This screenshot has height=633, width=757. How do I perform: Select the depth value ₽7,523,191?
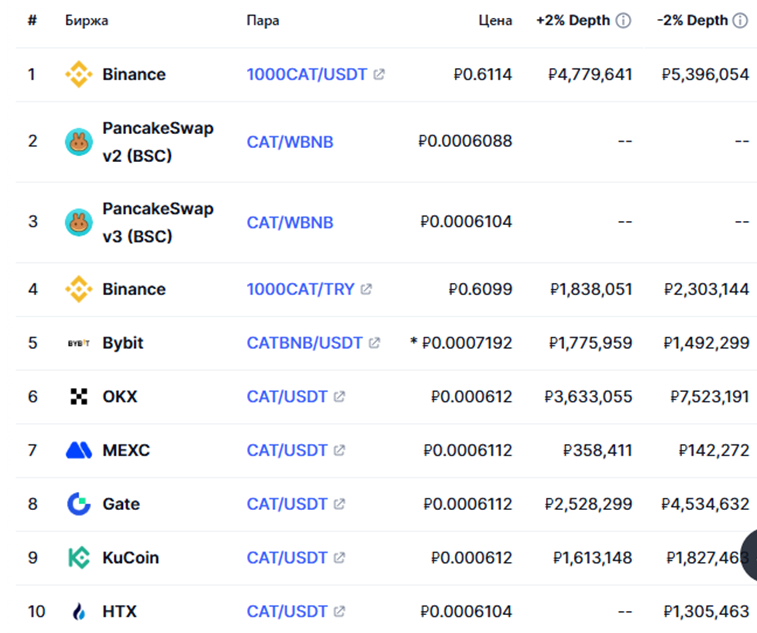point(710,396)
